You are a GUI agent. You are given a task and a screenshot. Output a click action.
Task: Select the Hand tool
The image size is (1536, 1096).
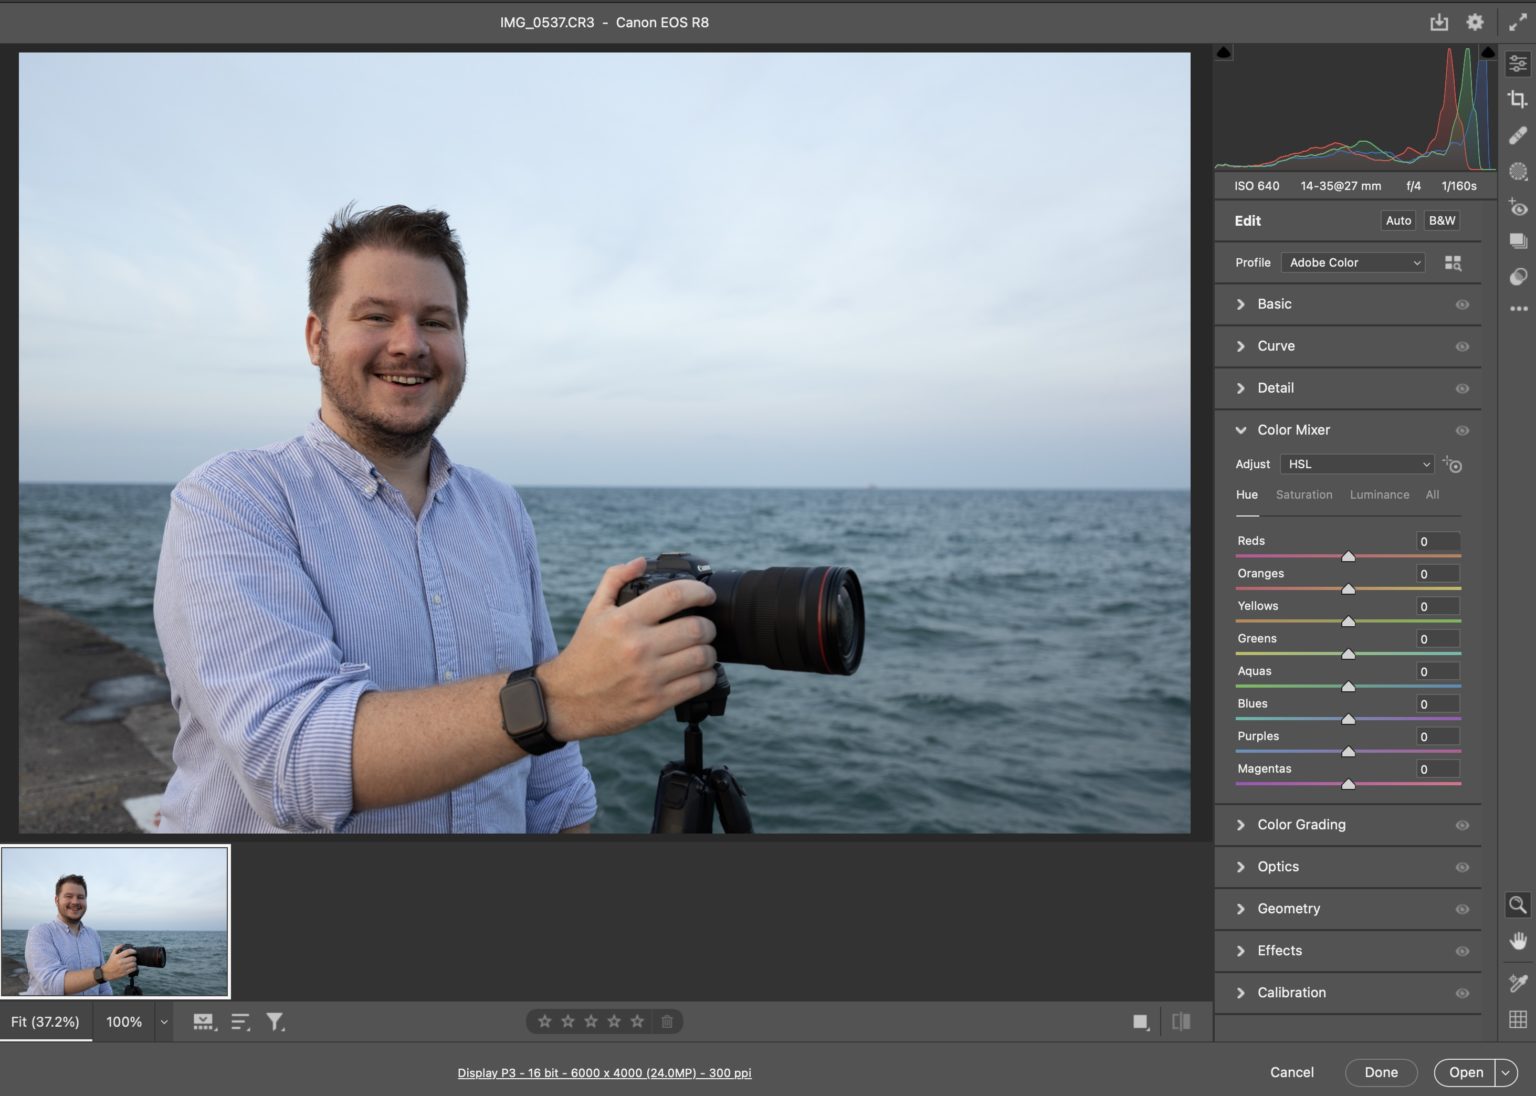pyautogui.click(x=1516, y=940)
